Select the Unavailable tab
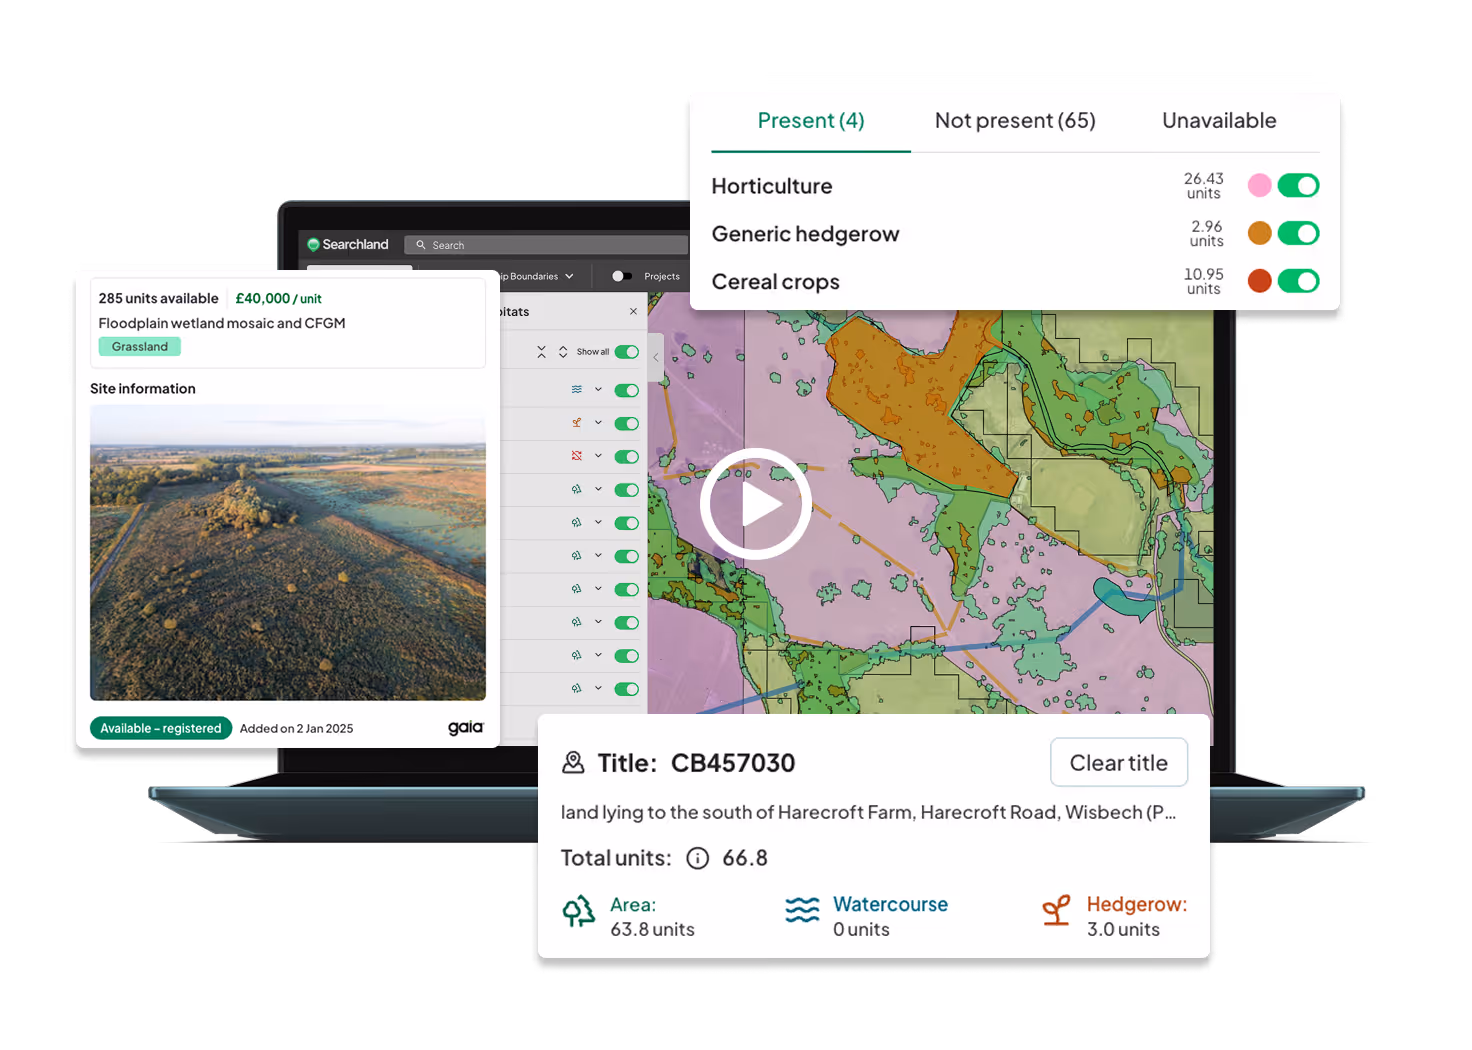 [x=1219, y=121]
